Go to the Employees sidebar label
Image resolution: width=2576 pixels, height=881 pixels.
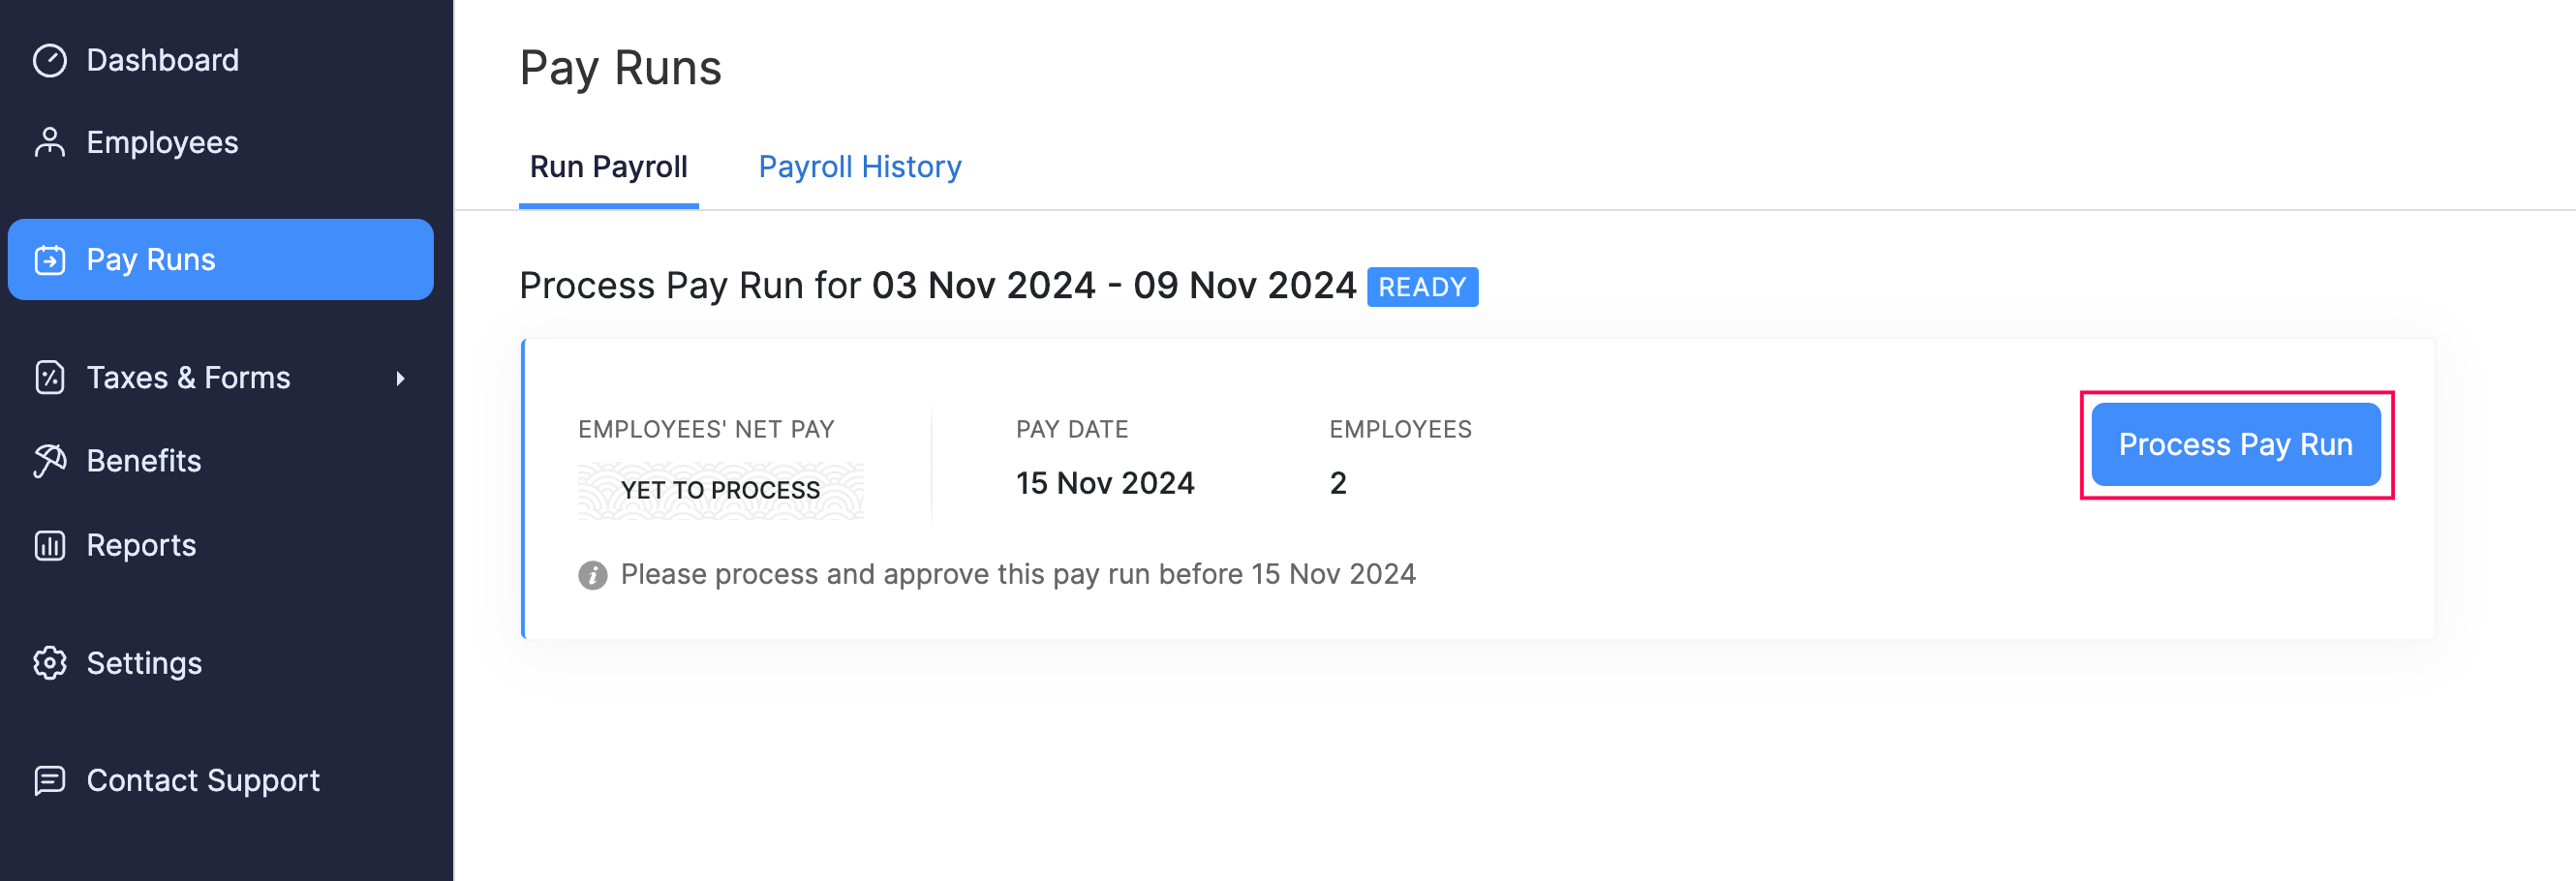pyautogui.click(x=162, y=143)
